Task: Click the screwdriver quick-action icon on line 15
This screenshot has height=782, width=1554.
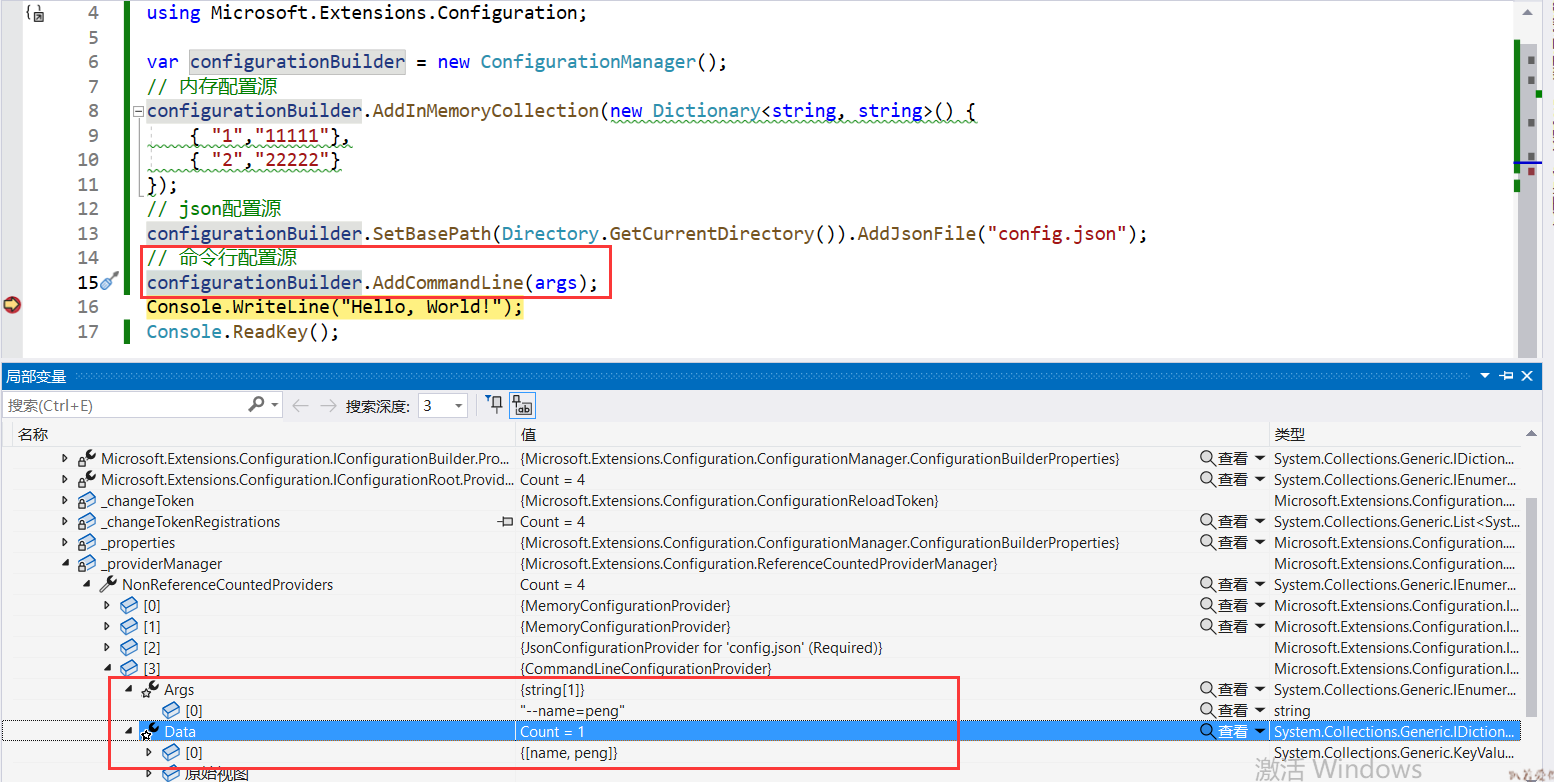Action: pos(109,282)
